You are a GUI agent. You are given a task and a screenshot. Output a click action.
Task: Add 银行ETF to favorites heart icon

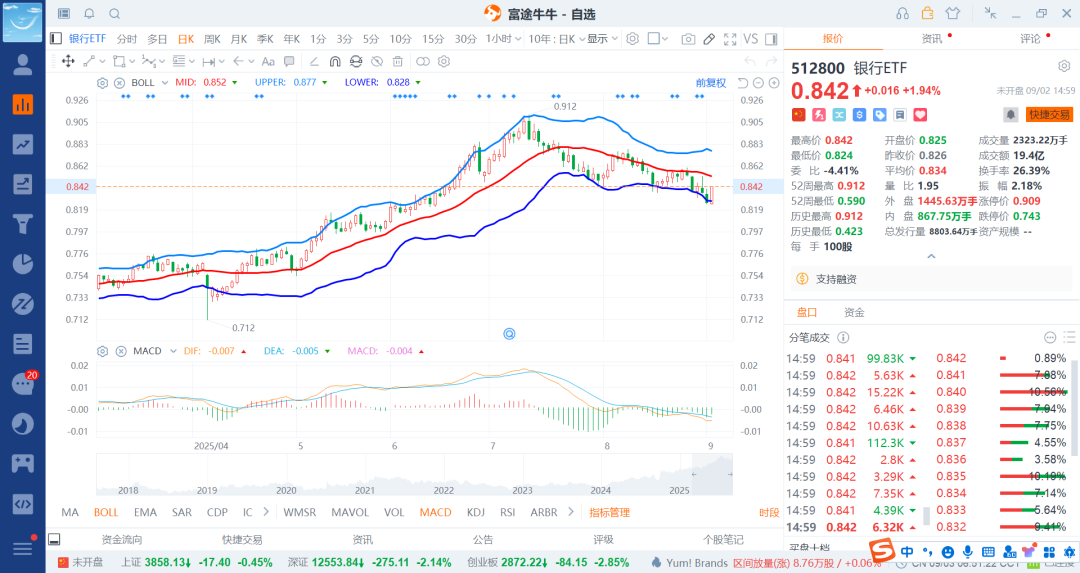(920, 114)
